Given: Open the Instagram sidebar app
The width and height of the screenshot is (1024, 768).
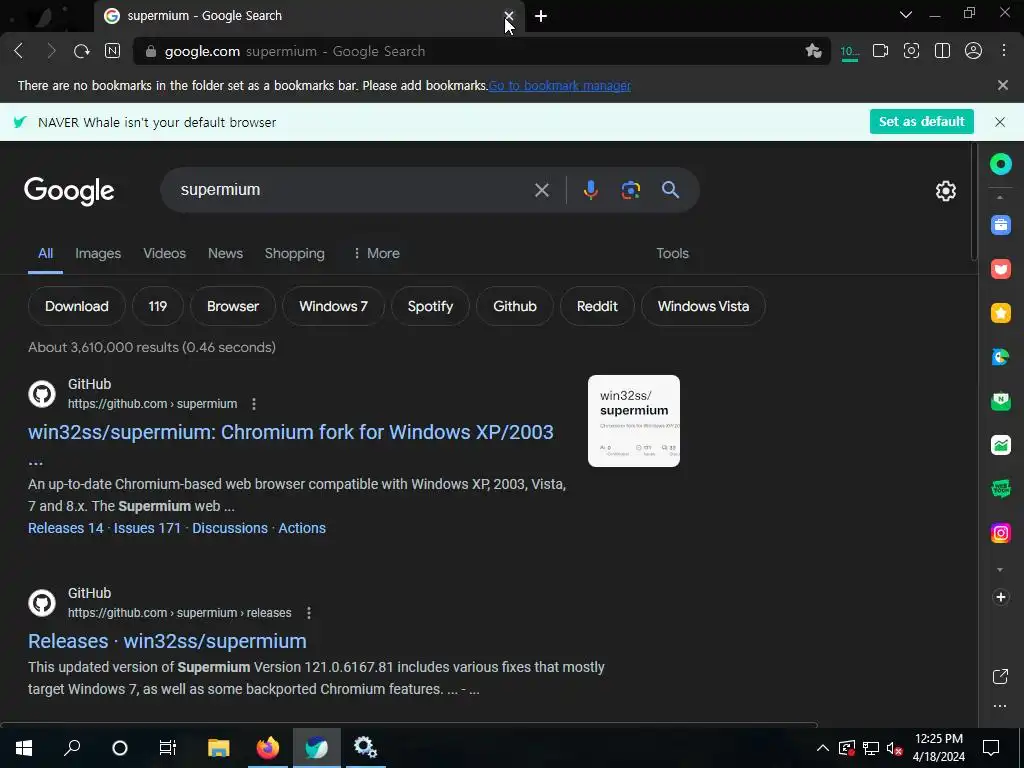Looking at the screenshot, I should pyautogui.click(x=1000, y=533).
